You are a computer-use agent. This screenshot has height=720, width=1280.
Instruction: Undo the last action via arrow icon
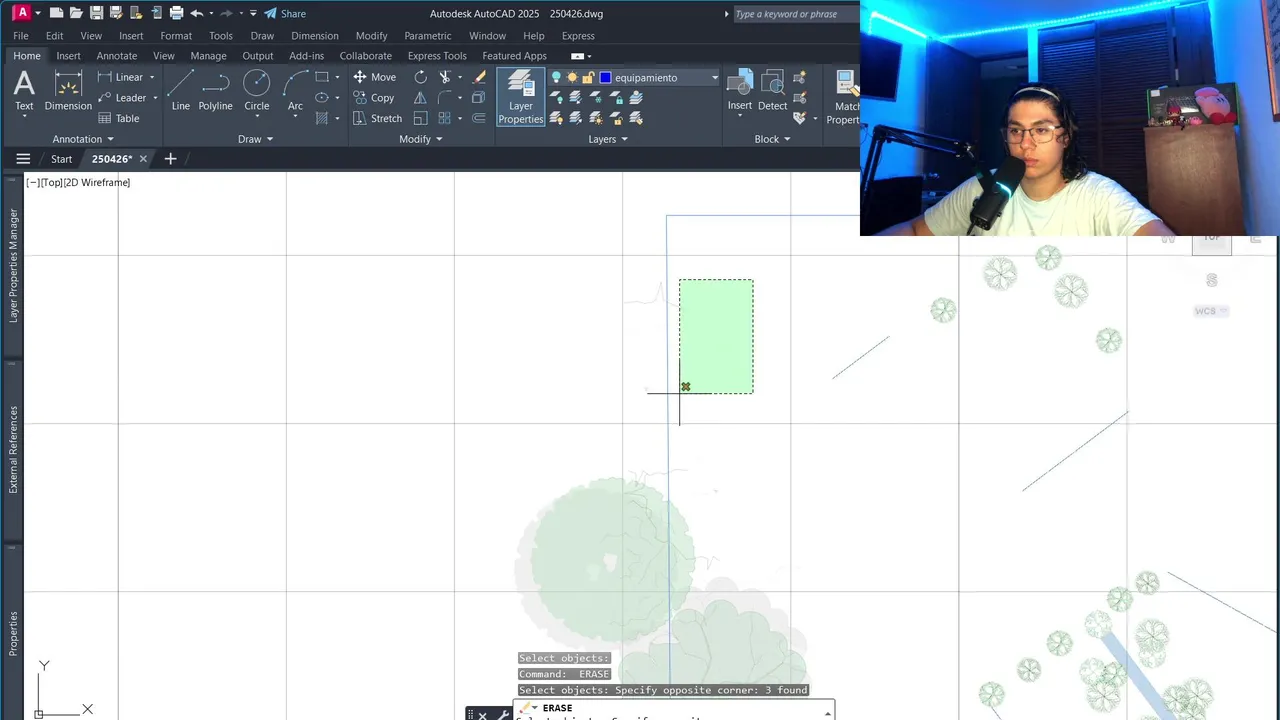click(x=196, y=13)
